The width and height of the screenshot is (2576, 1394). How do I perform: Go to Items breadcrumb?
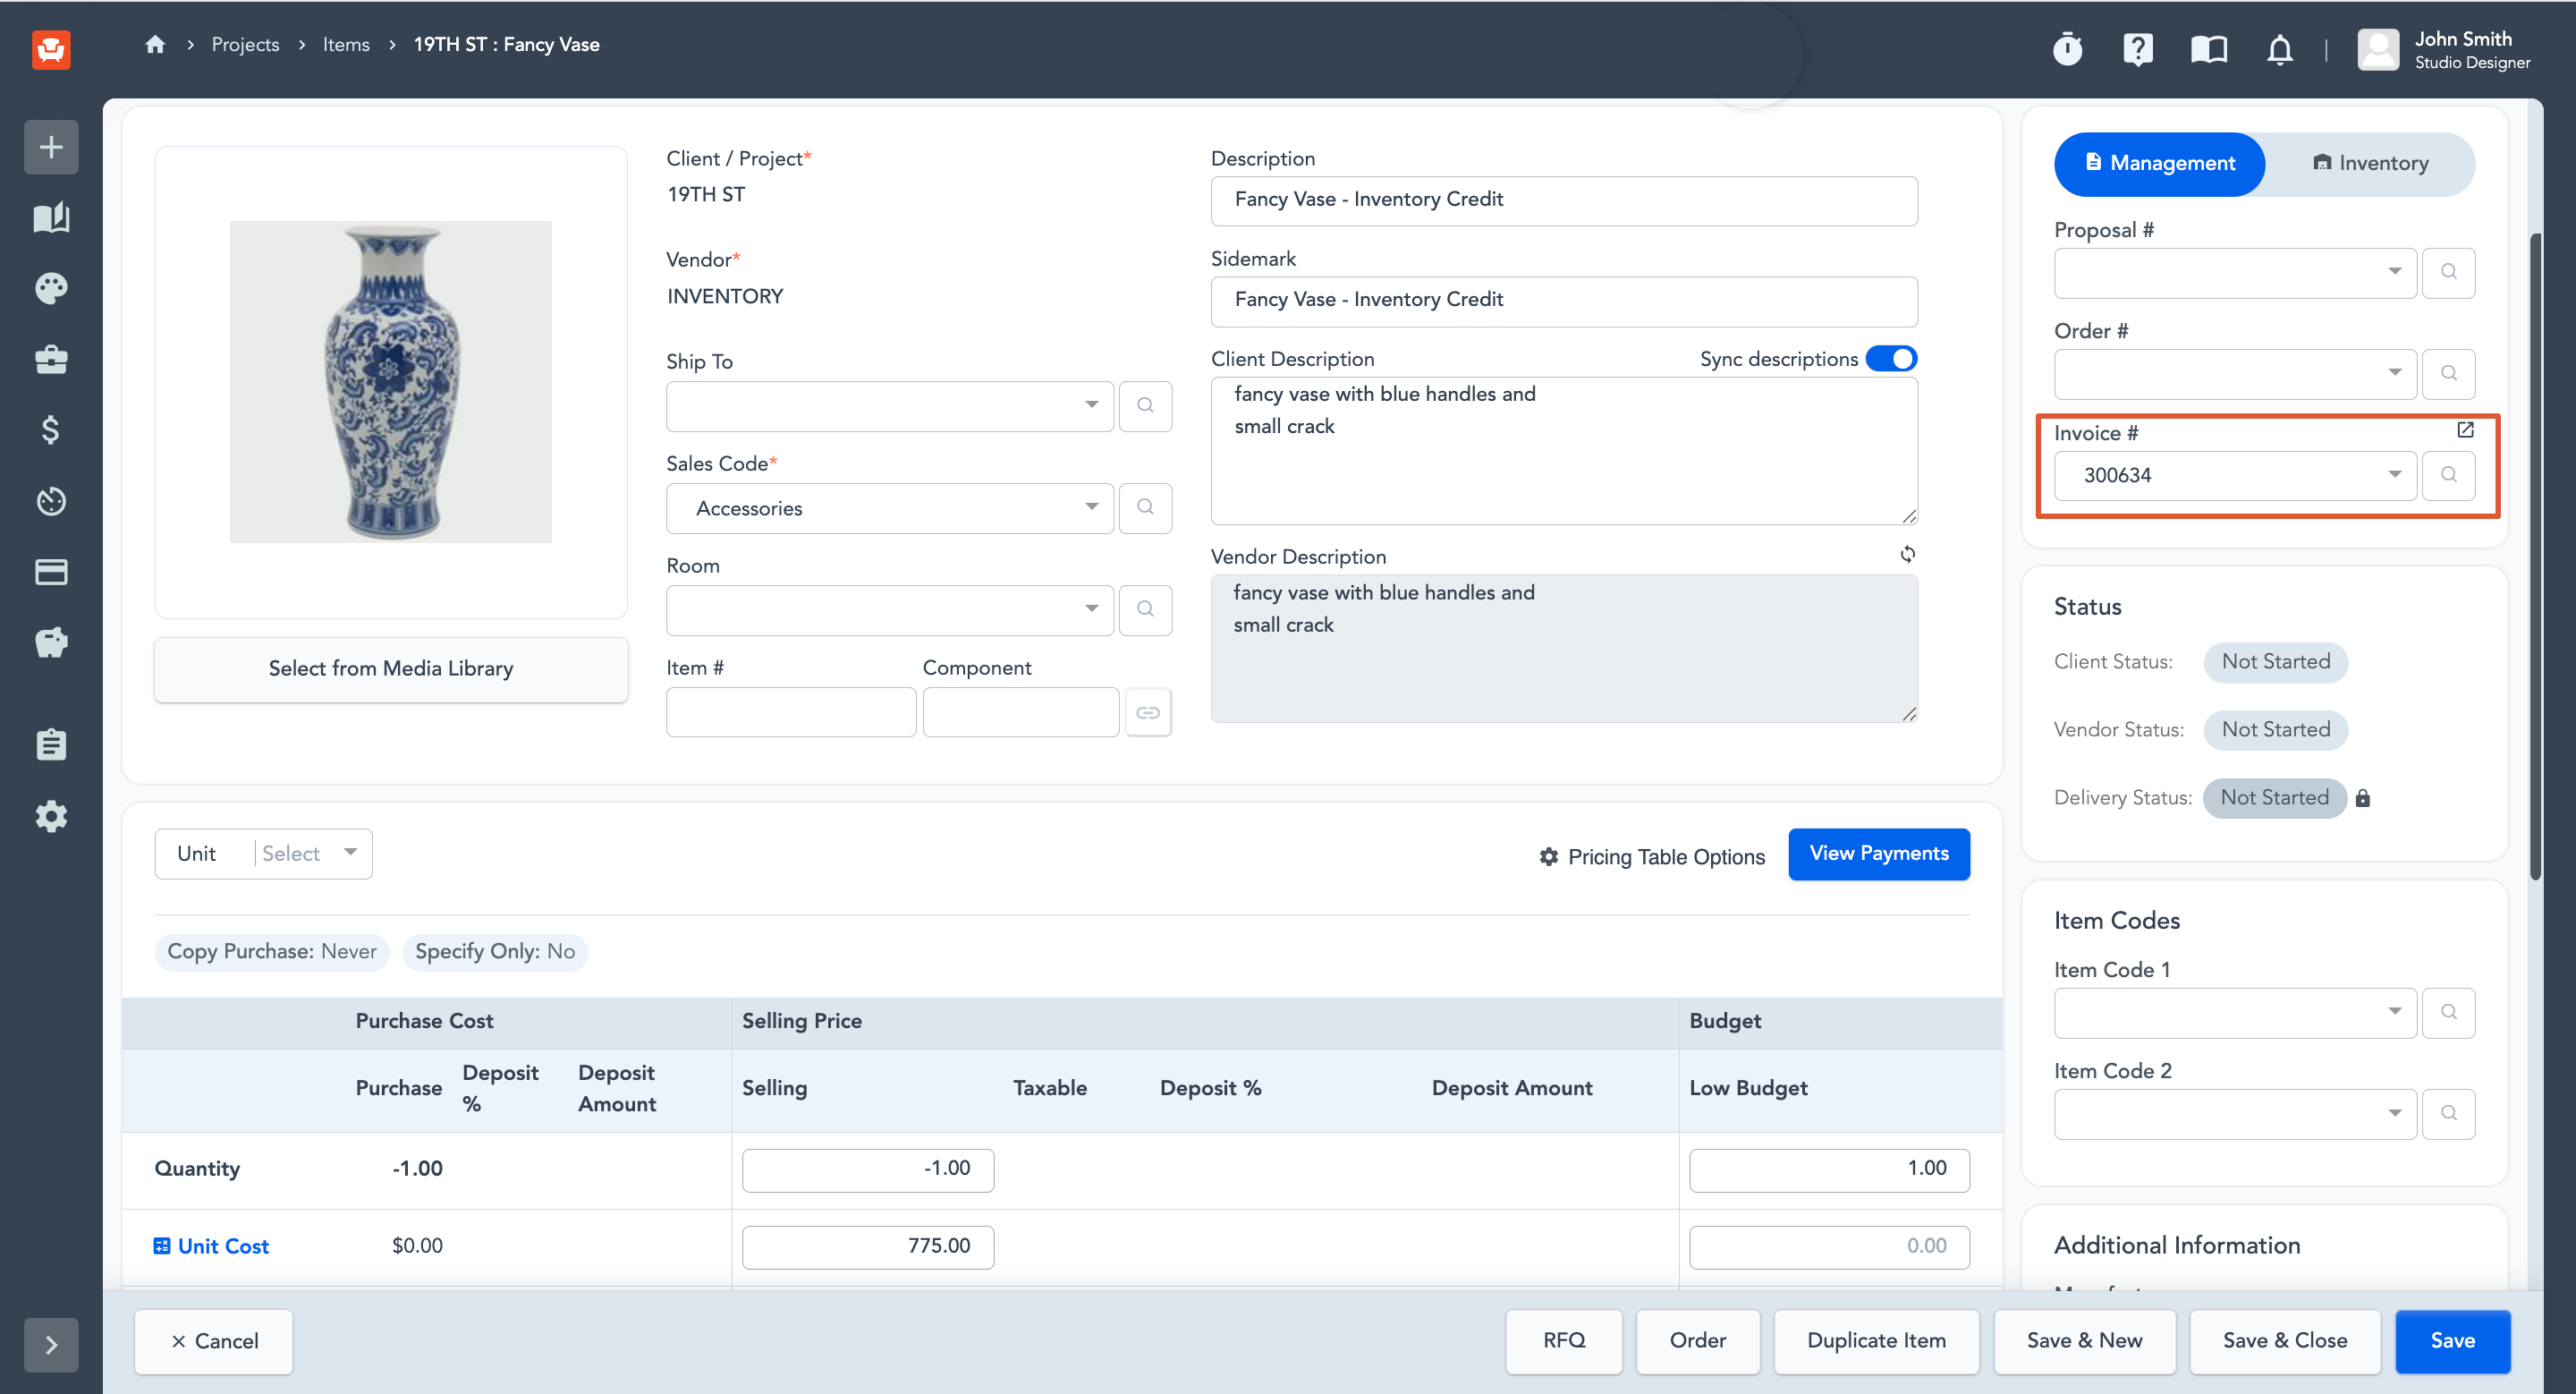(346, 44)
